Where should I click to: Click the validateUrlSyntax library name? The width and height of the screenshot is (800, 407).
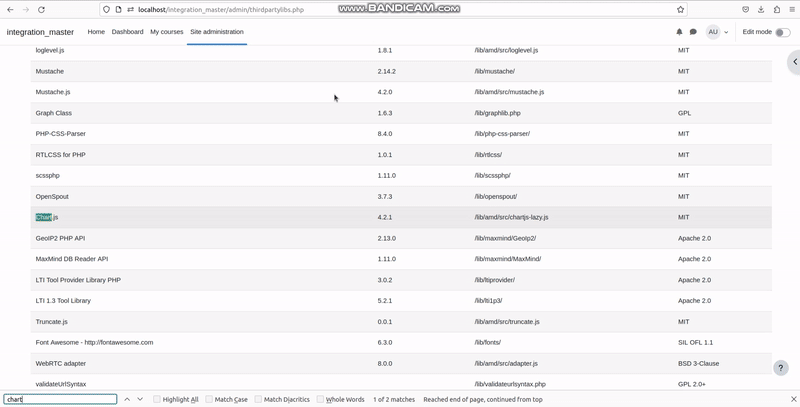tap(61, 384)
